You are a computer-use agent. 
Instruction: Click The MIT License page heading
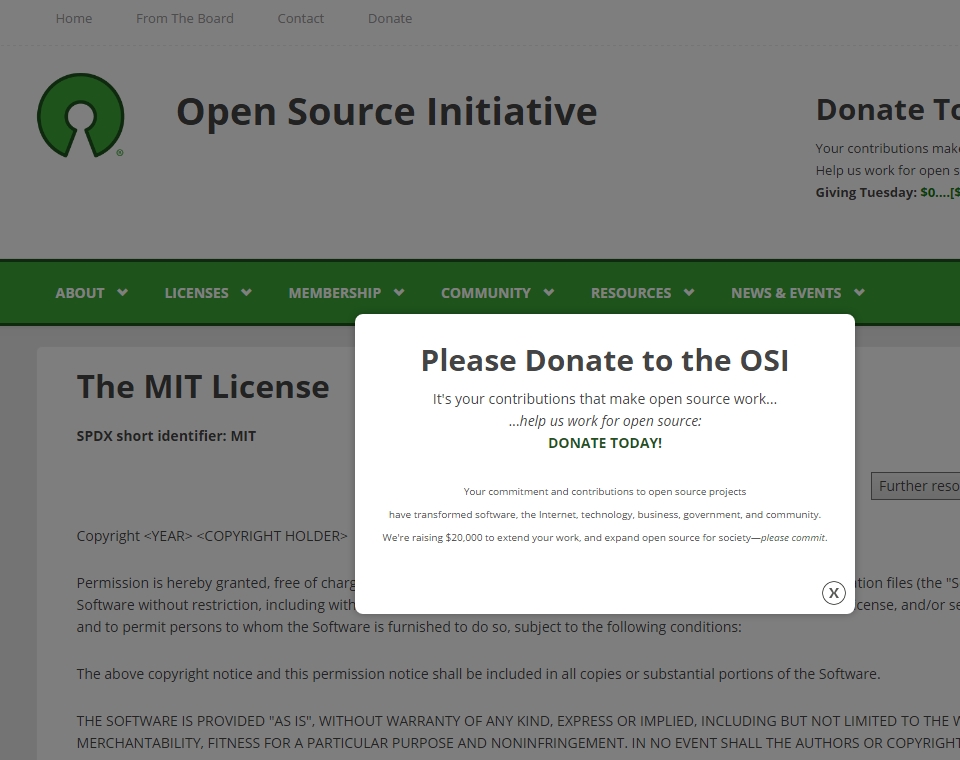coord(203,386)
